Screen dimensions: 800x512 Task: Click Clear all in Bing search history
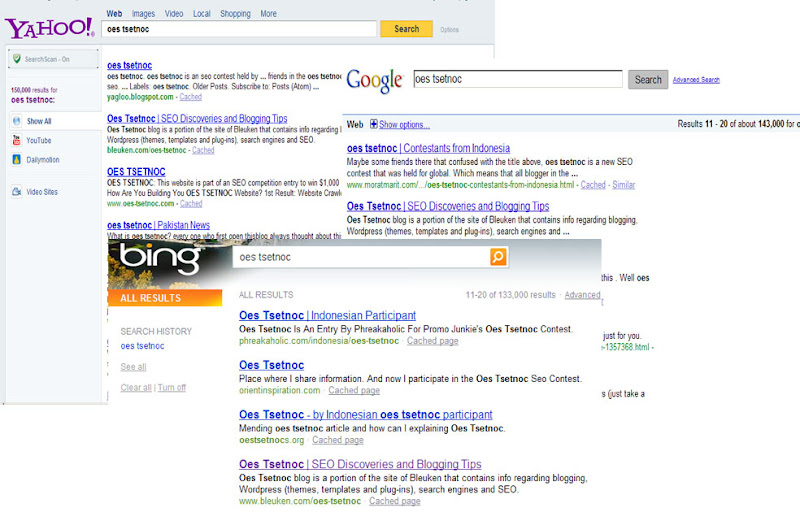point(136,388)
